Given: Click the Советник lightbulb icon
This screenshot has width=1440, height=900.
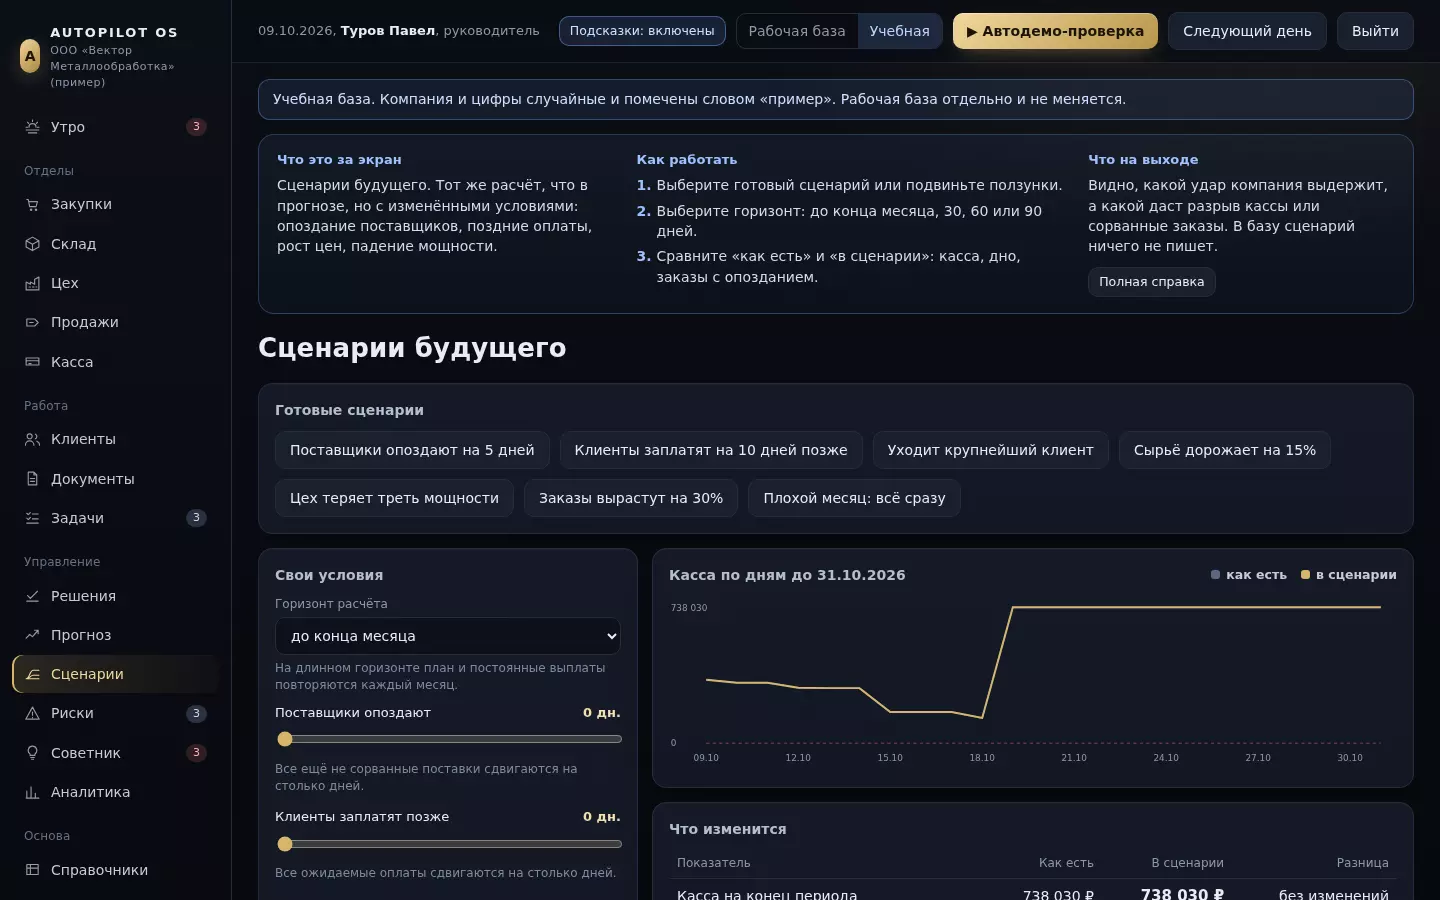Looking at the screenshot, I should [32, 753].
